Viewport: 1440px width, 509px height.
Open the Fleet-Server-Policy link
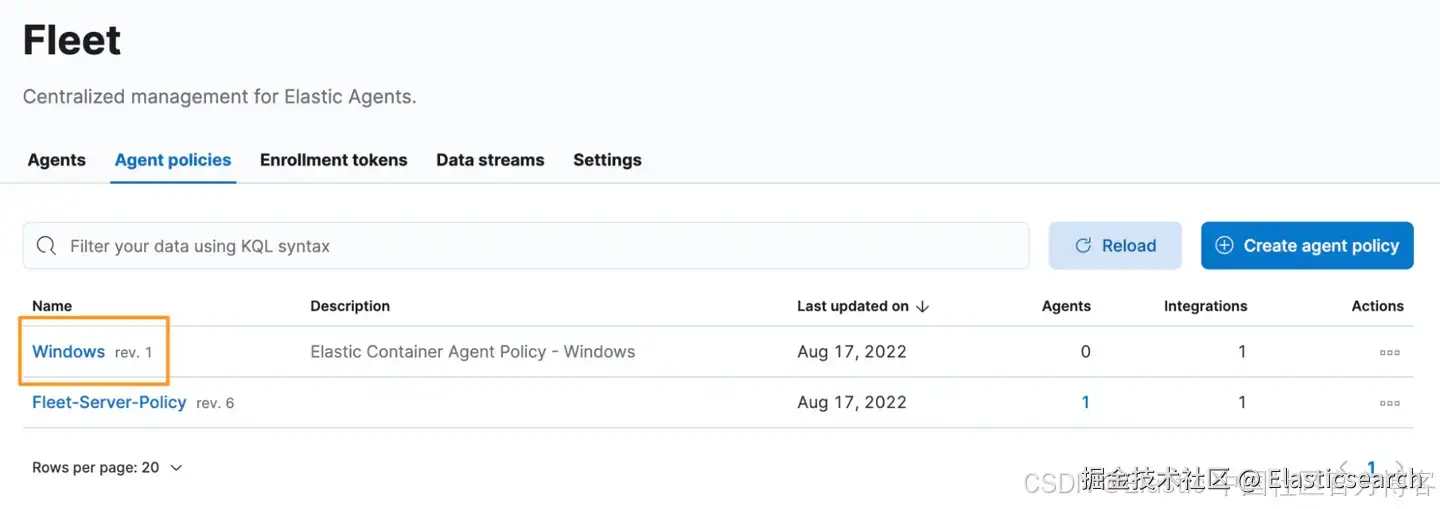[109, 402]
